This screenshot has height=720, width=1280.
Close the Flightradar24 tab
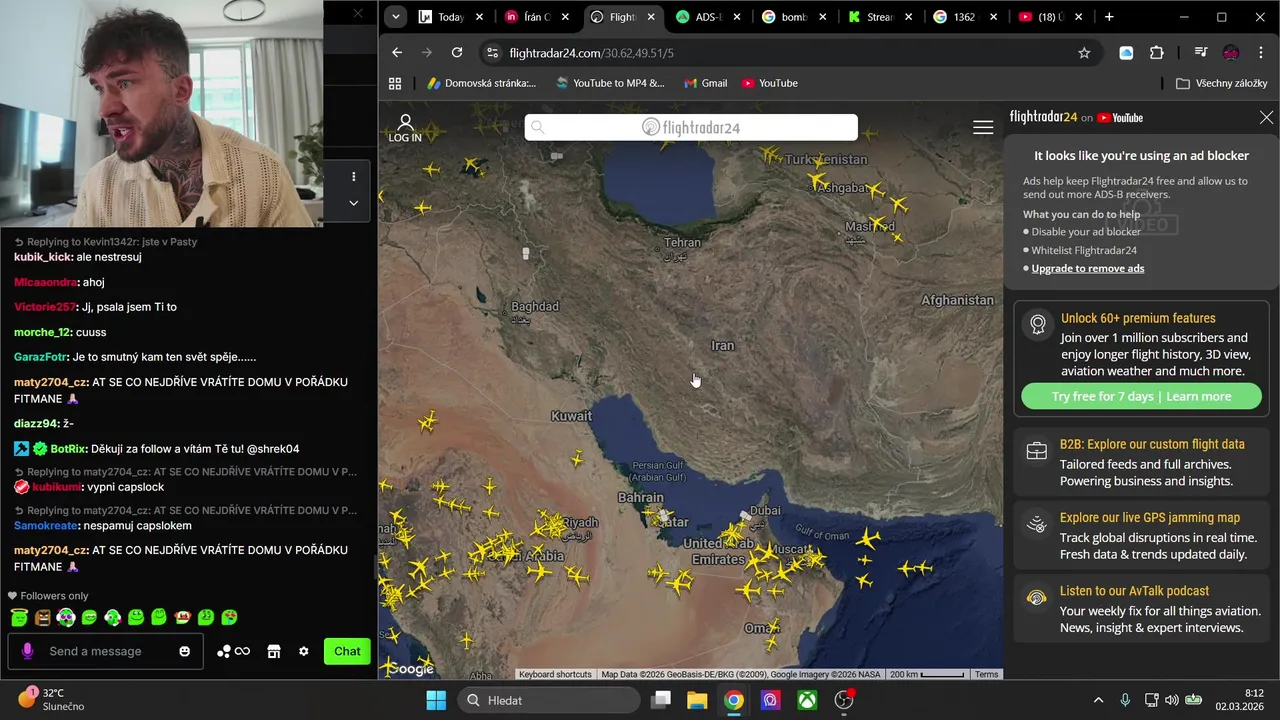(x=652, y=17)
